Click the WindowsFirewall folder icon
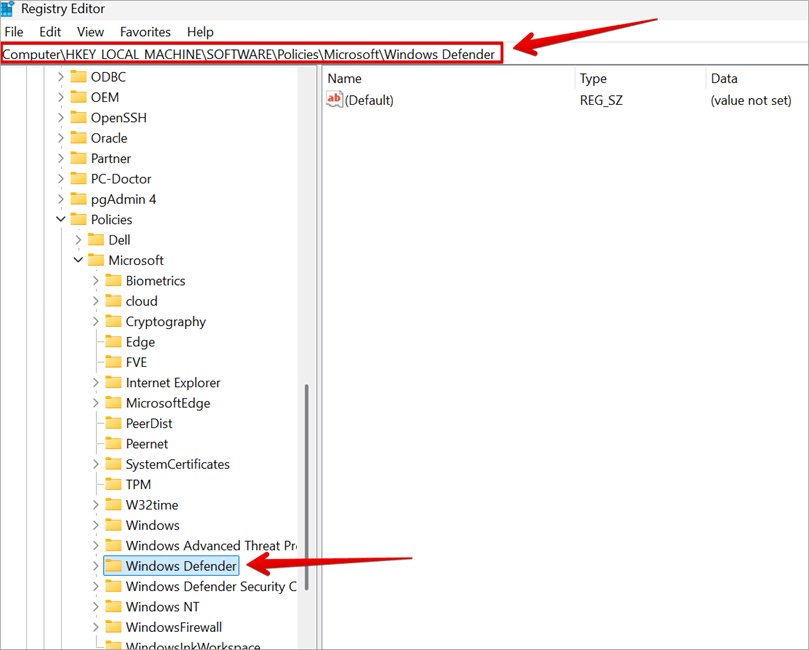Screen dimensions: 809x650 113,626
